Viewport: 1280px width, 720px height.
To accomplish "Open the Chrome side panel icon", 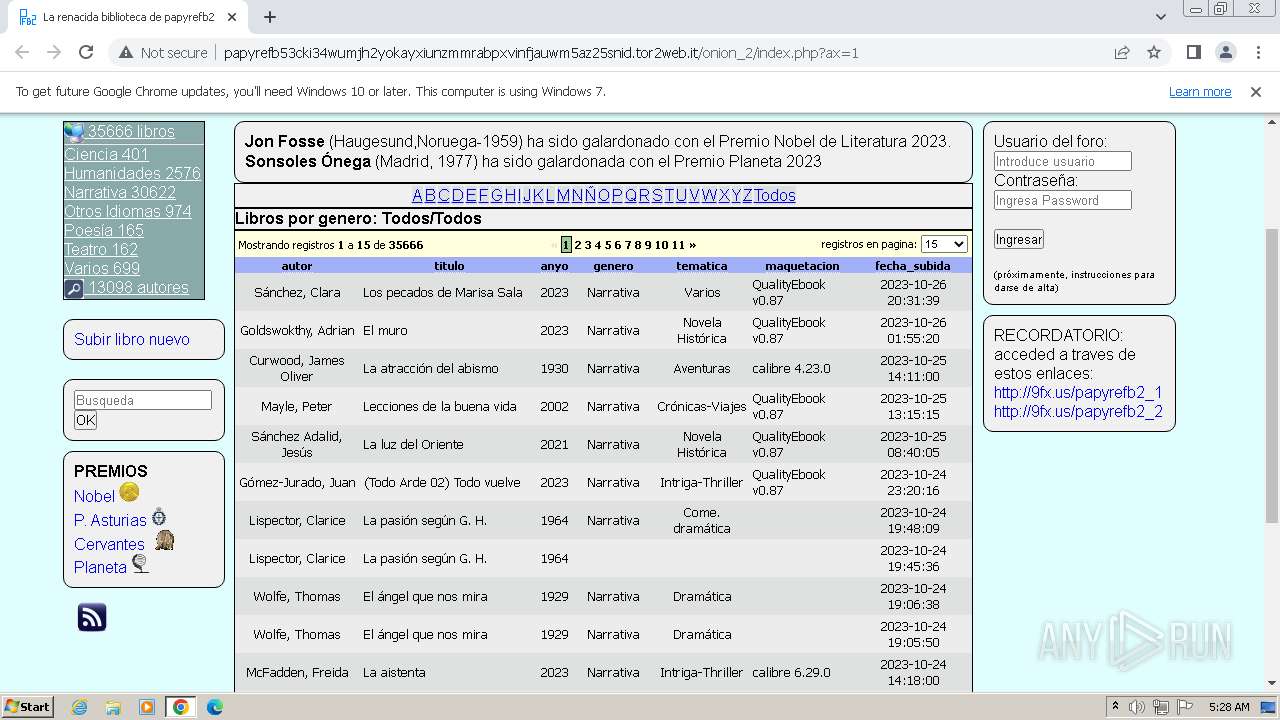I will click(x=1193, y=52).
